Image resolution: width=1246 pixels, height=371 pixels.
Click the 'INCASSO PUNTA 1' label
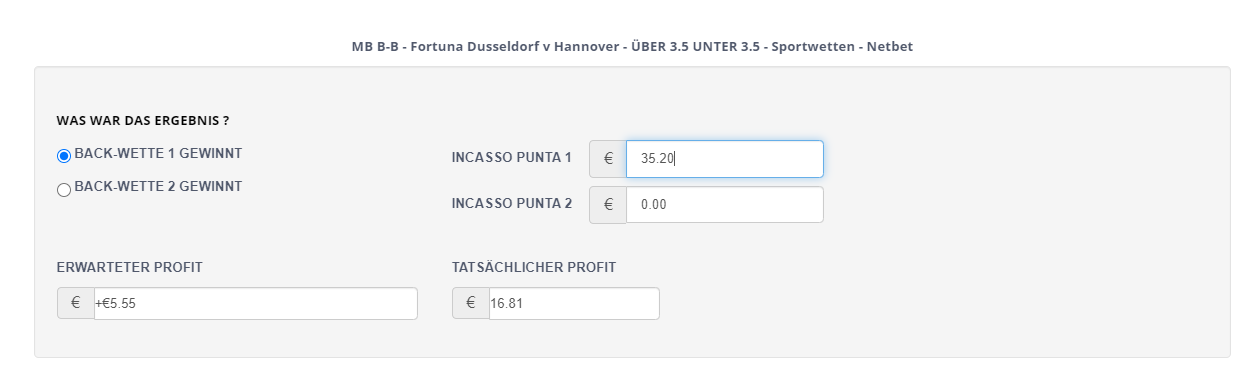512,158
